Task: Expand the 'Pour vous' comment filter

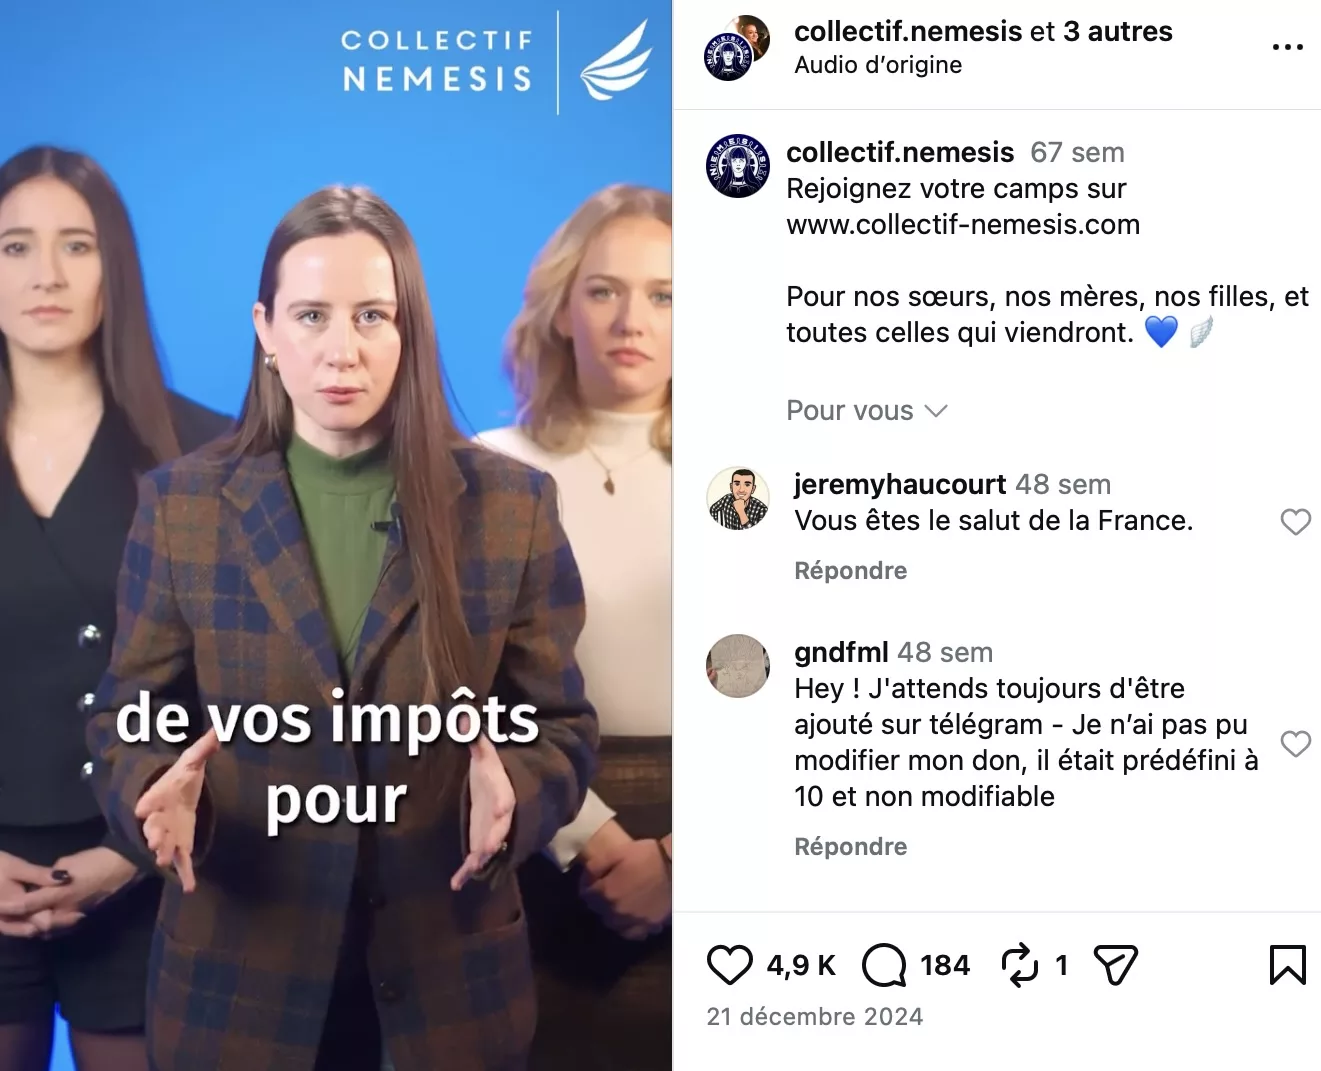Action: coord(866,411)
